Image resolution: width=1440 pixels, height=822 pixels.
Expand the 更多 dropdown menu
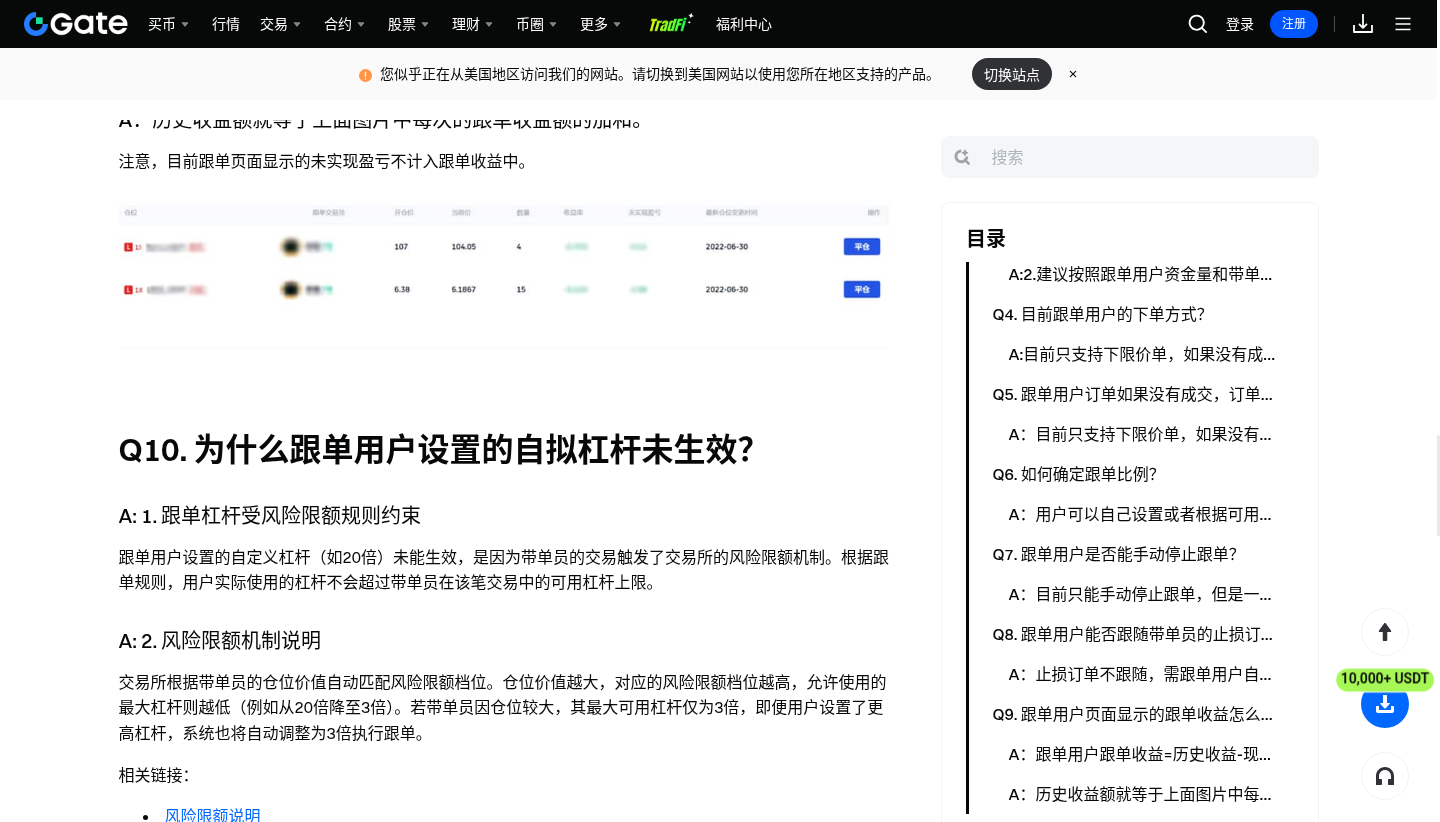(601, 24)
